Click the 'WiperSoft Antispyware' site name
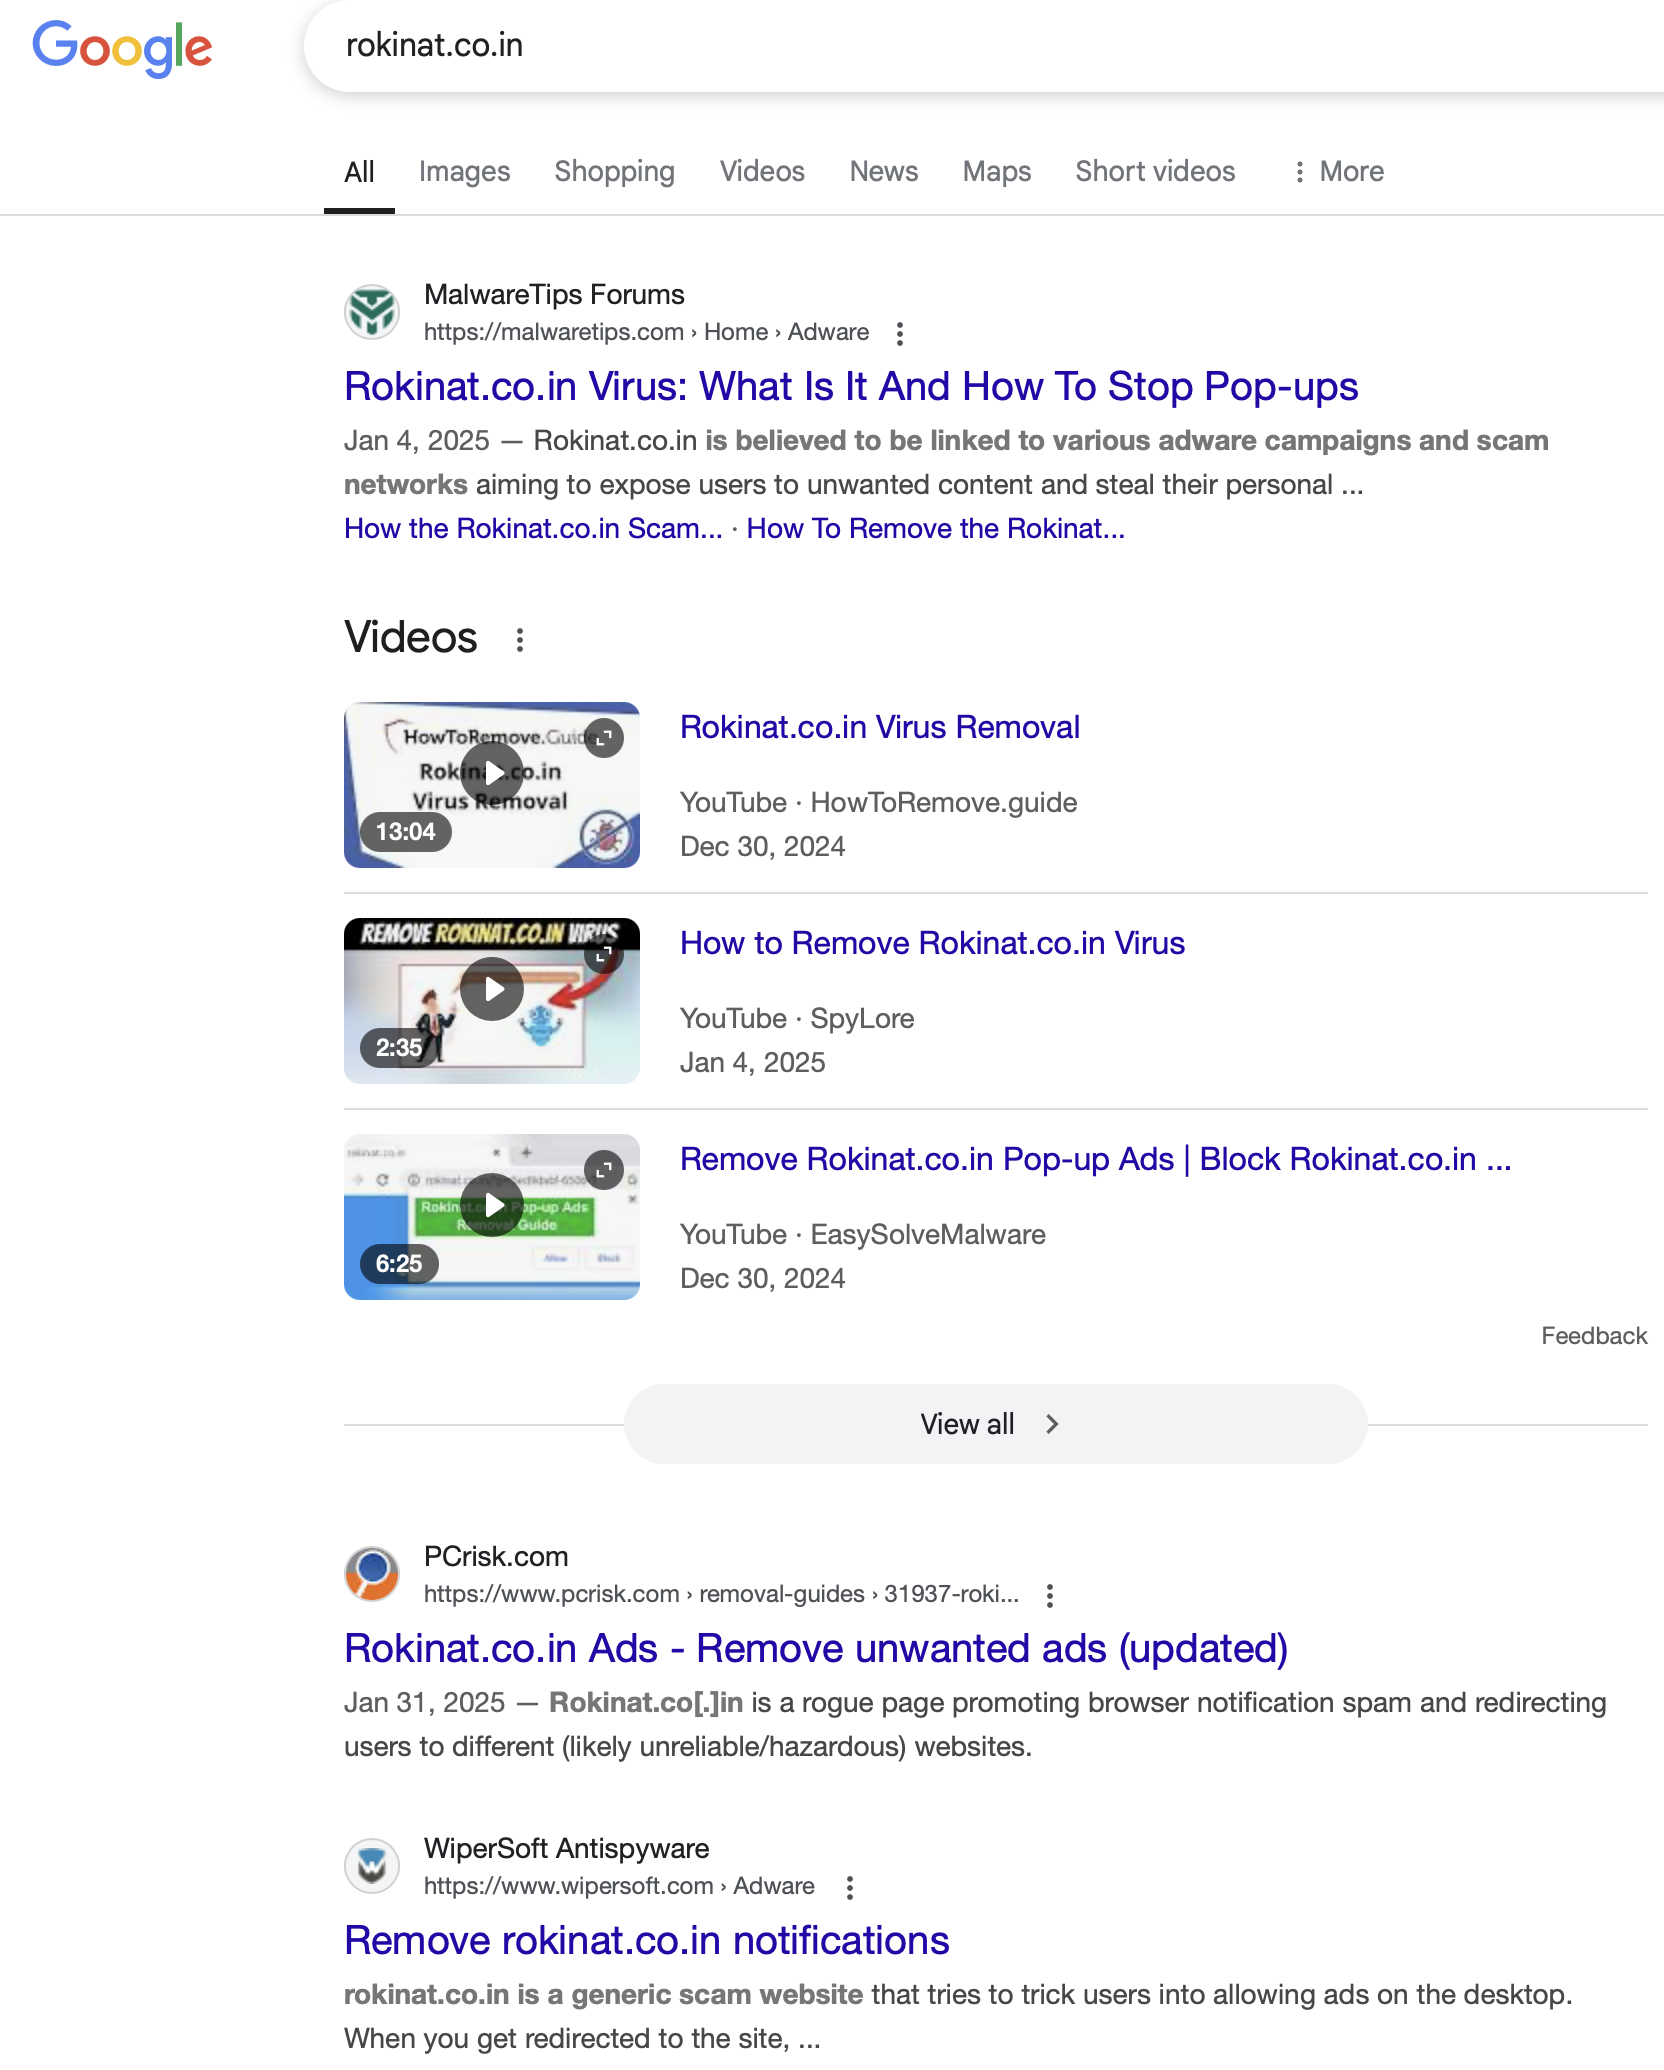The image size is (1664, 2070). pos(567,1848)
